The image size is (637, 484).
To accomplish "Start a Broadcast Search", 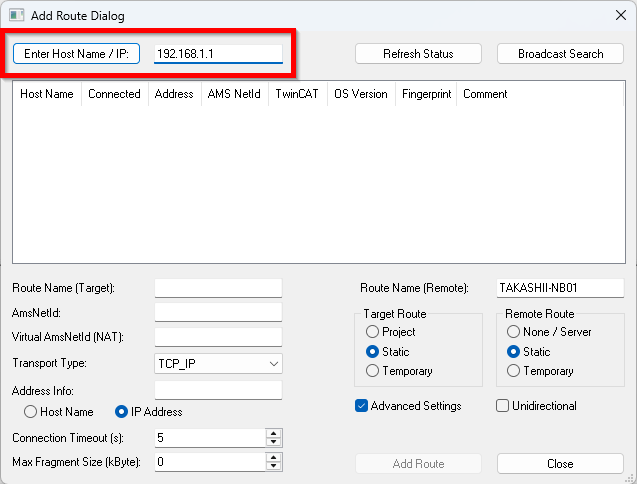I will [x=560, y=54].
